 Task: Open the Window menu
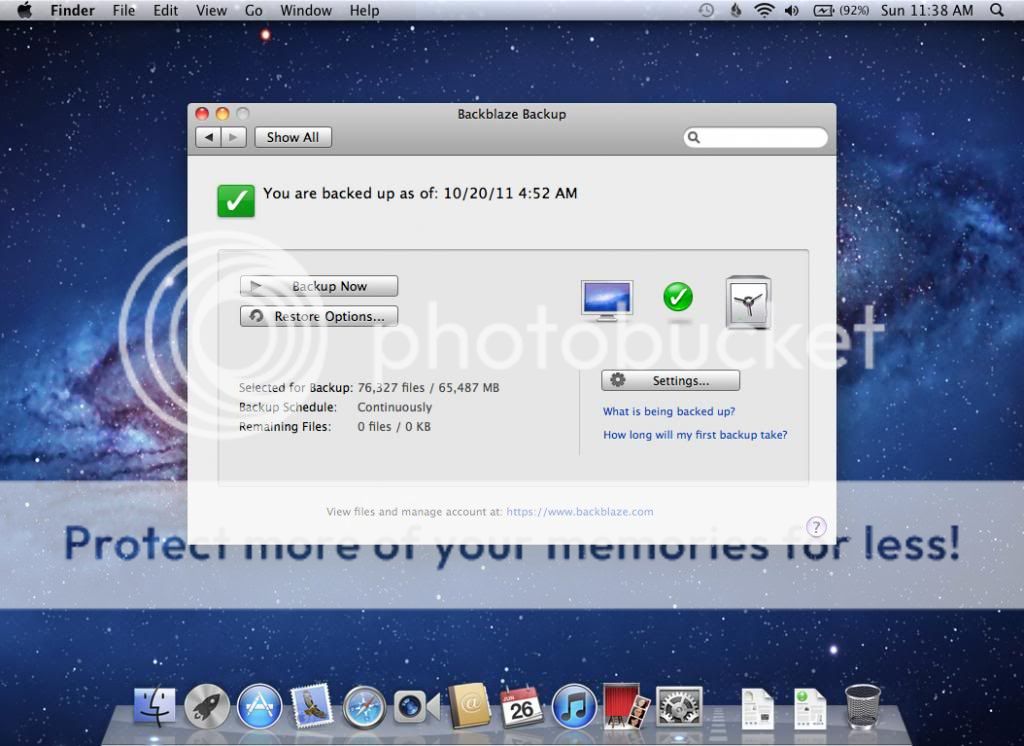click(x=306, y=10)
